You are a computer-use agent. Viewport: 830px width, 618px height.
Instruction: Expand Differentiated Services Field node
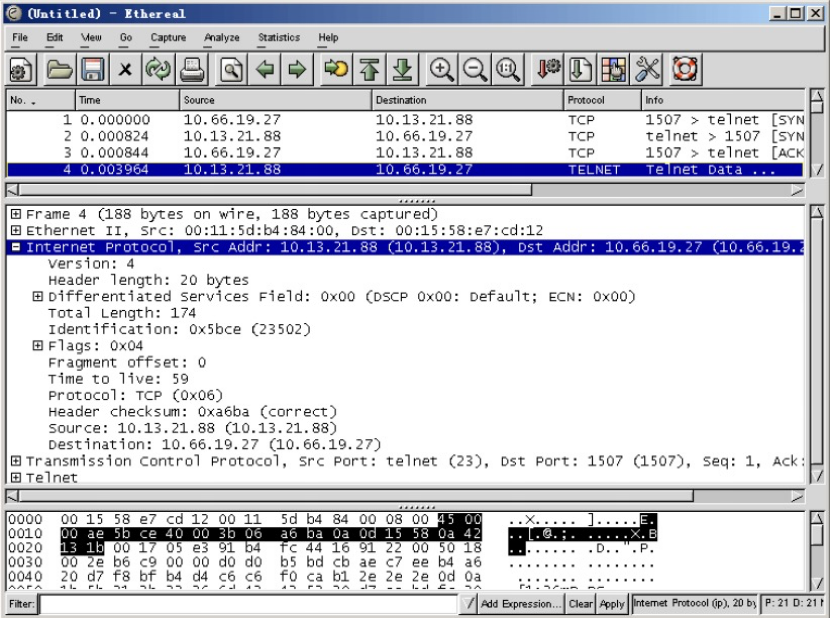click(x=38, y=296)
